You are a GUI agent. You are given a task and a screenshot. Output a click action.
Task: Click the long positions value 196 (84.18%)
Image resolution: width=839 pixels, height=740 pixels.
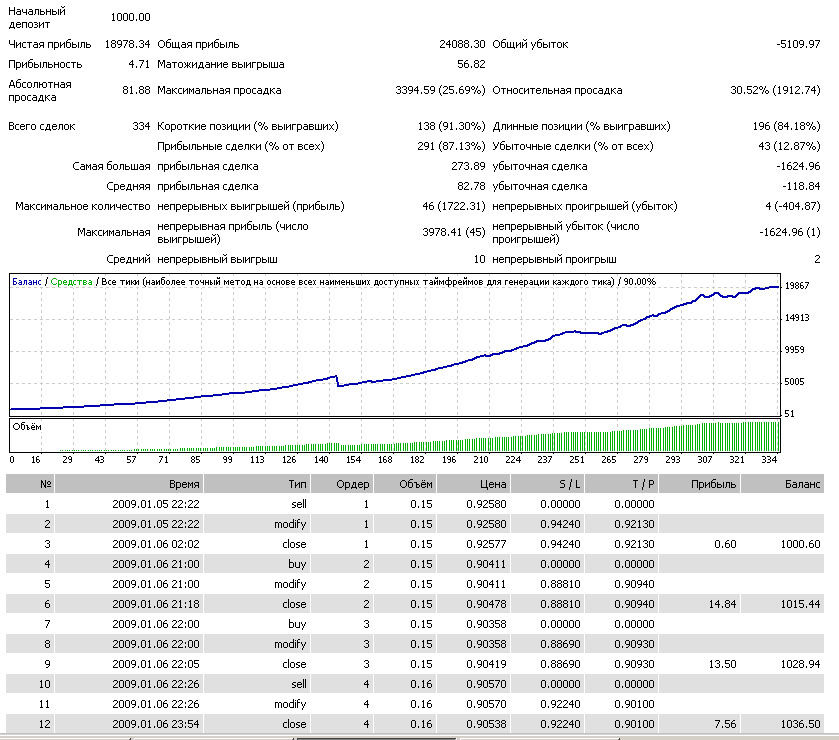click(786, 126)
